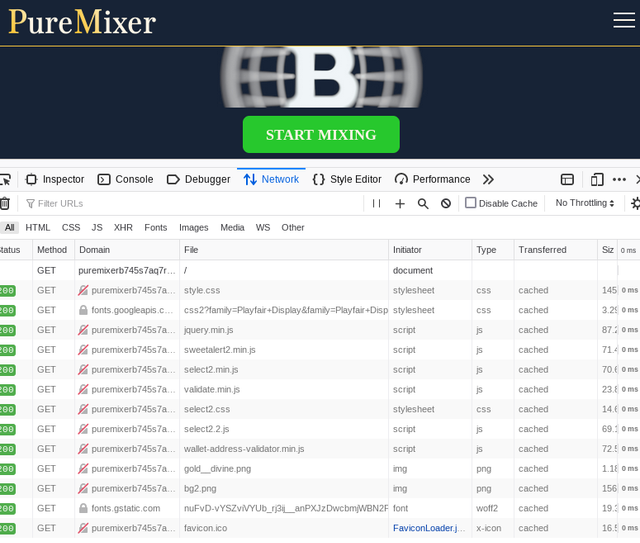
Task: Click the START MIXING button
Action: click(321, 134)
